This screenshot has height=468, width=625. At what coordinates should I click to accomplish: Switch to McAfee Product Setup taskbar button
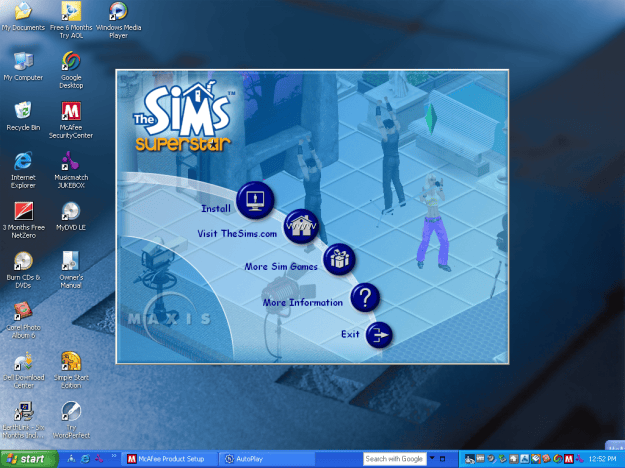(170, 459)
